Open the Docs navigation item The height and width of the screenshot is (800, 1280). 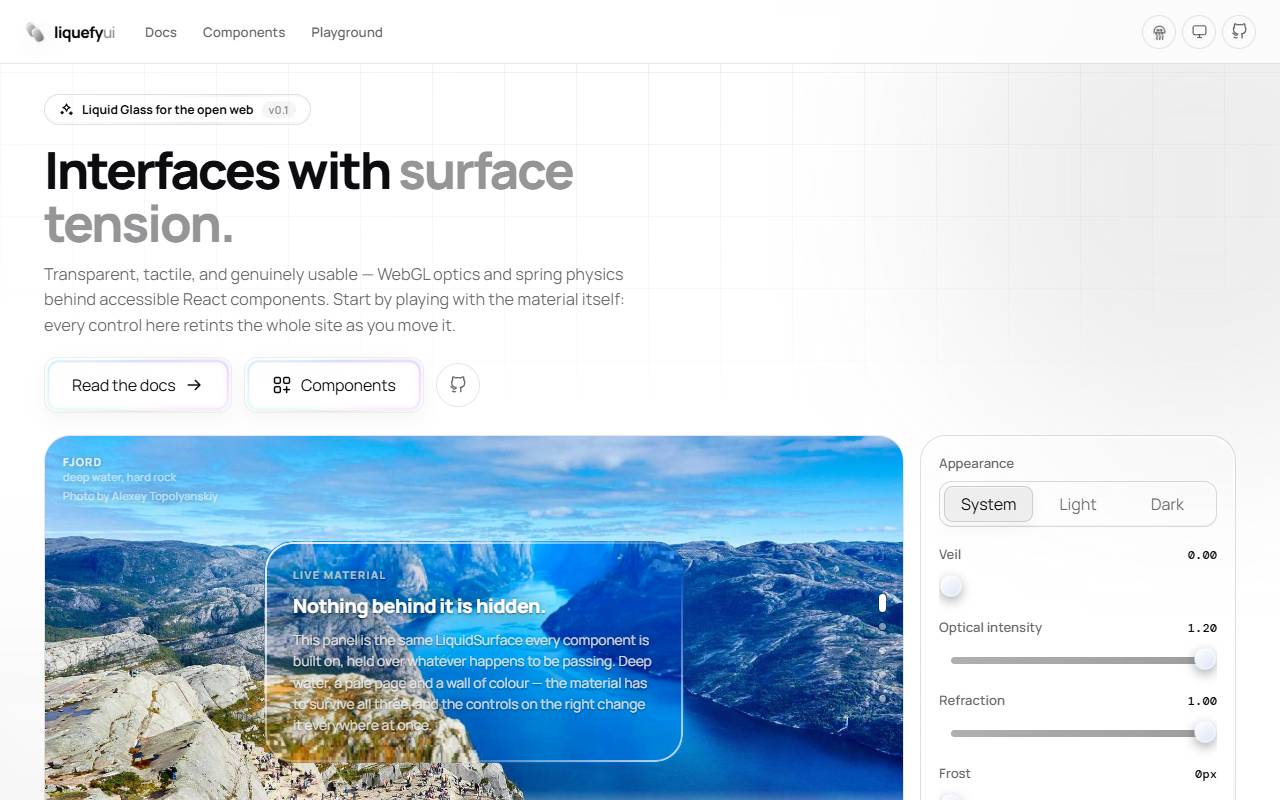[161, 32]
